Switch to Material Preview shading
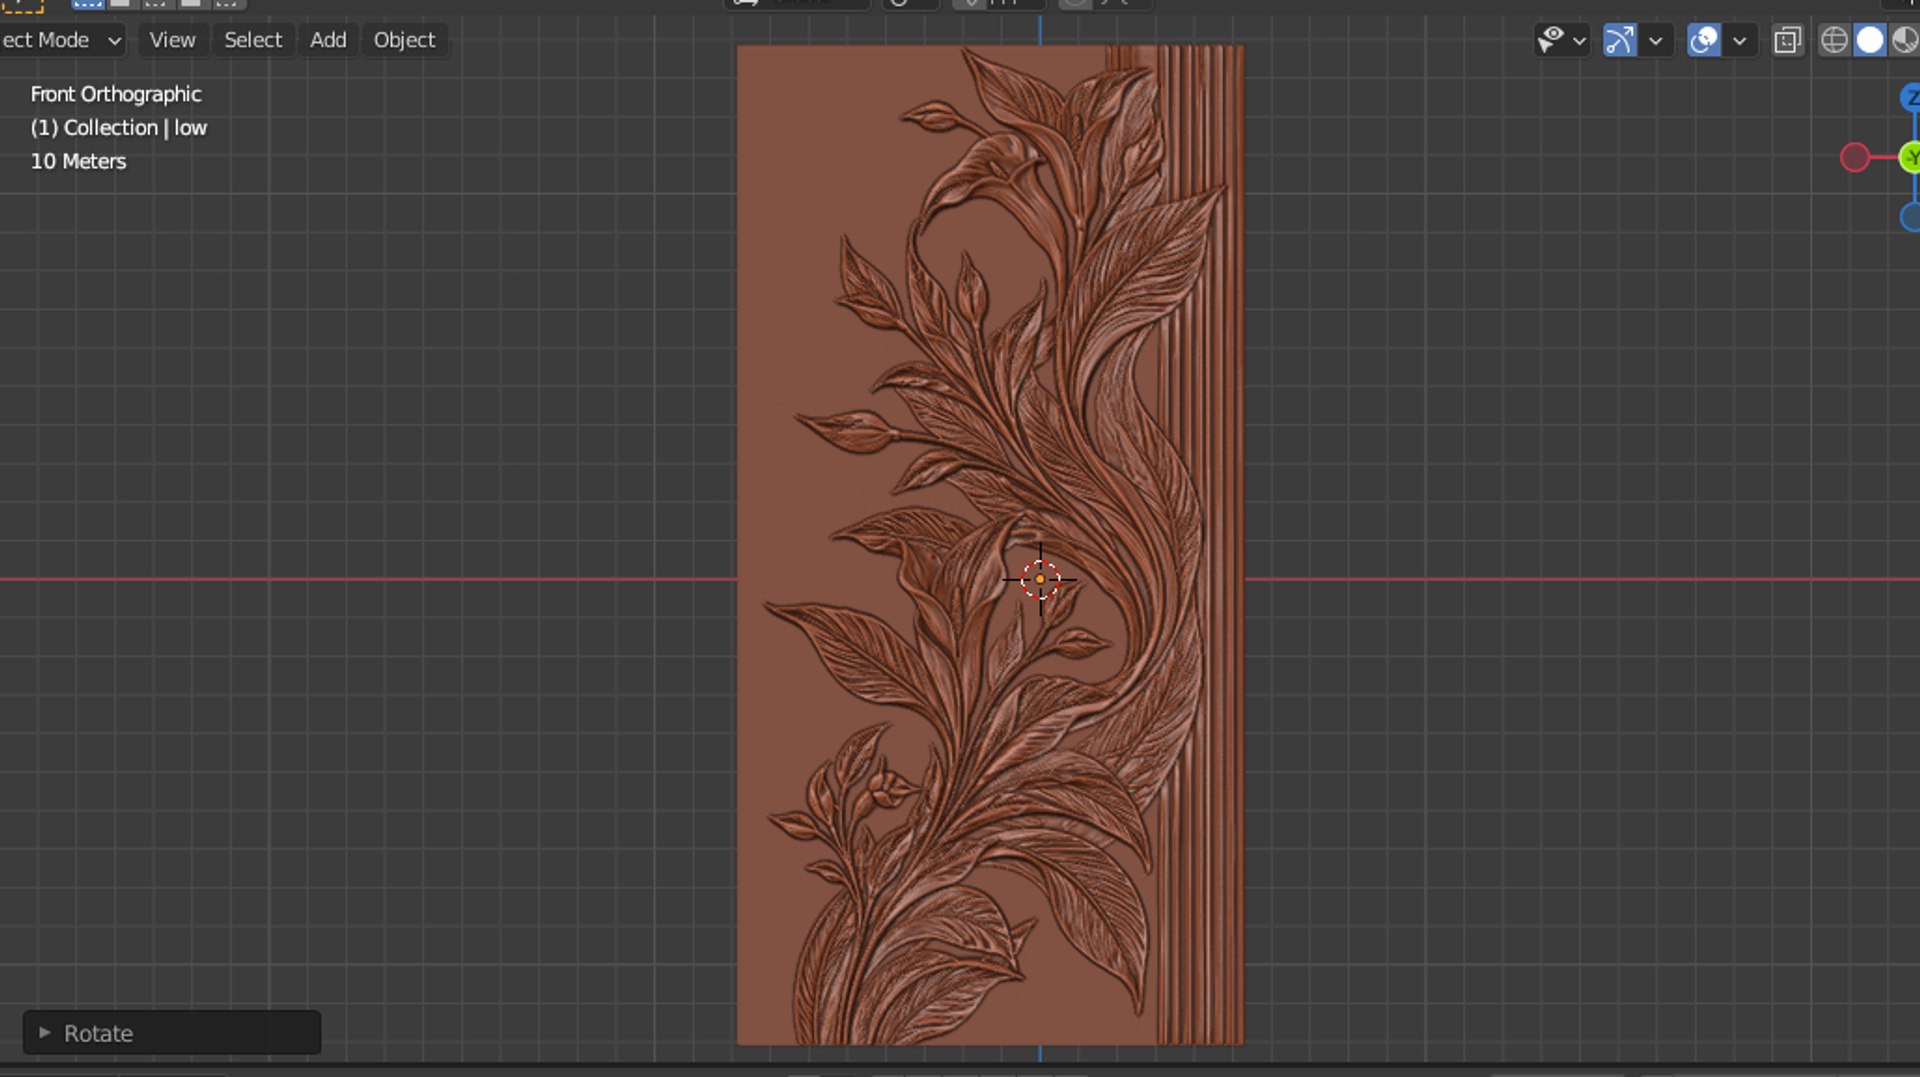Image resolution: width=1920 pixels, height=1077 pixels. coord(1905,40)
